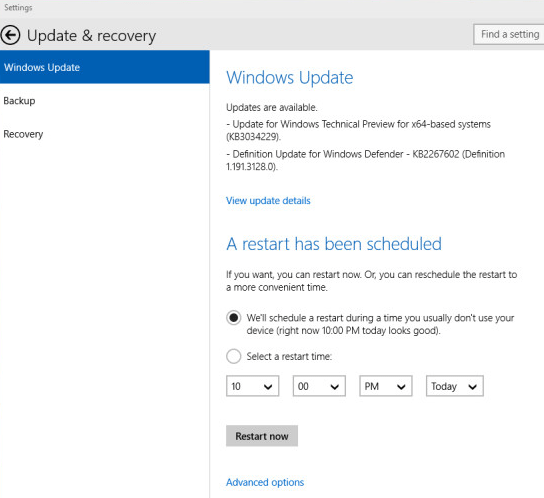This screenshot has height=498, width=544.
Task: Click the Windows Defender definition update text
Action: 365,160
